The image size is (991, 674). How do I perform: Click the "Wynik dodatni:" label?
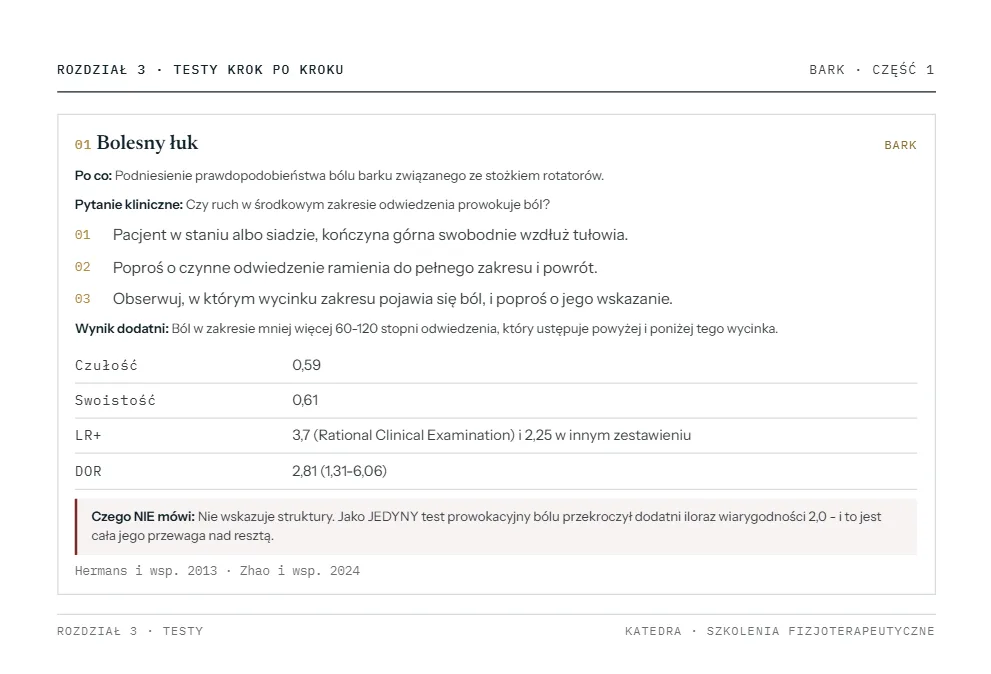122,329
